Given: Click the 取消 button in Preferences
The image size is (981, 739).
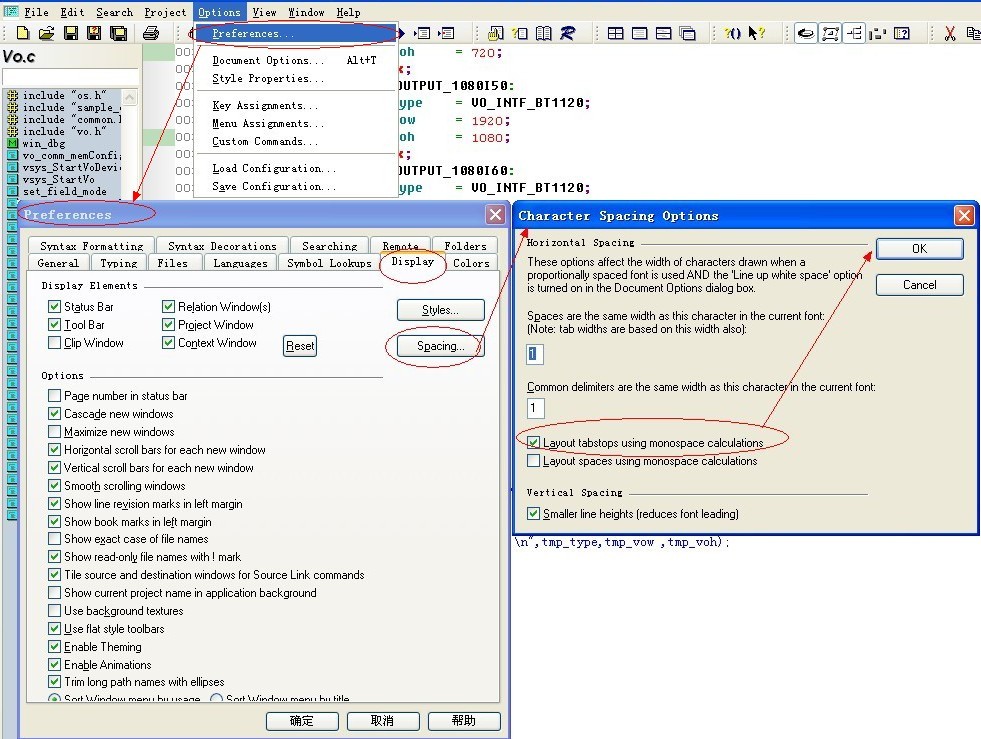Looking at the screenshot, I should tap(382, 721).
